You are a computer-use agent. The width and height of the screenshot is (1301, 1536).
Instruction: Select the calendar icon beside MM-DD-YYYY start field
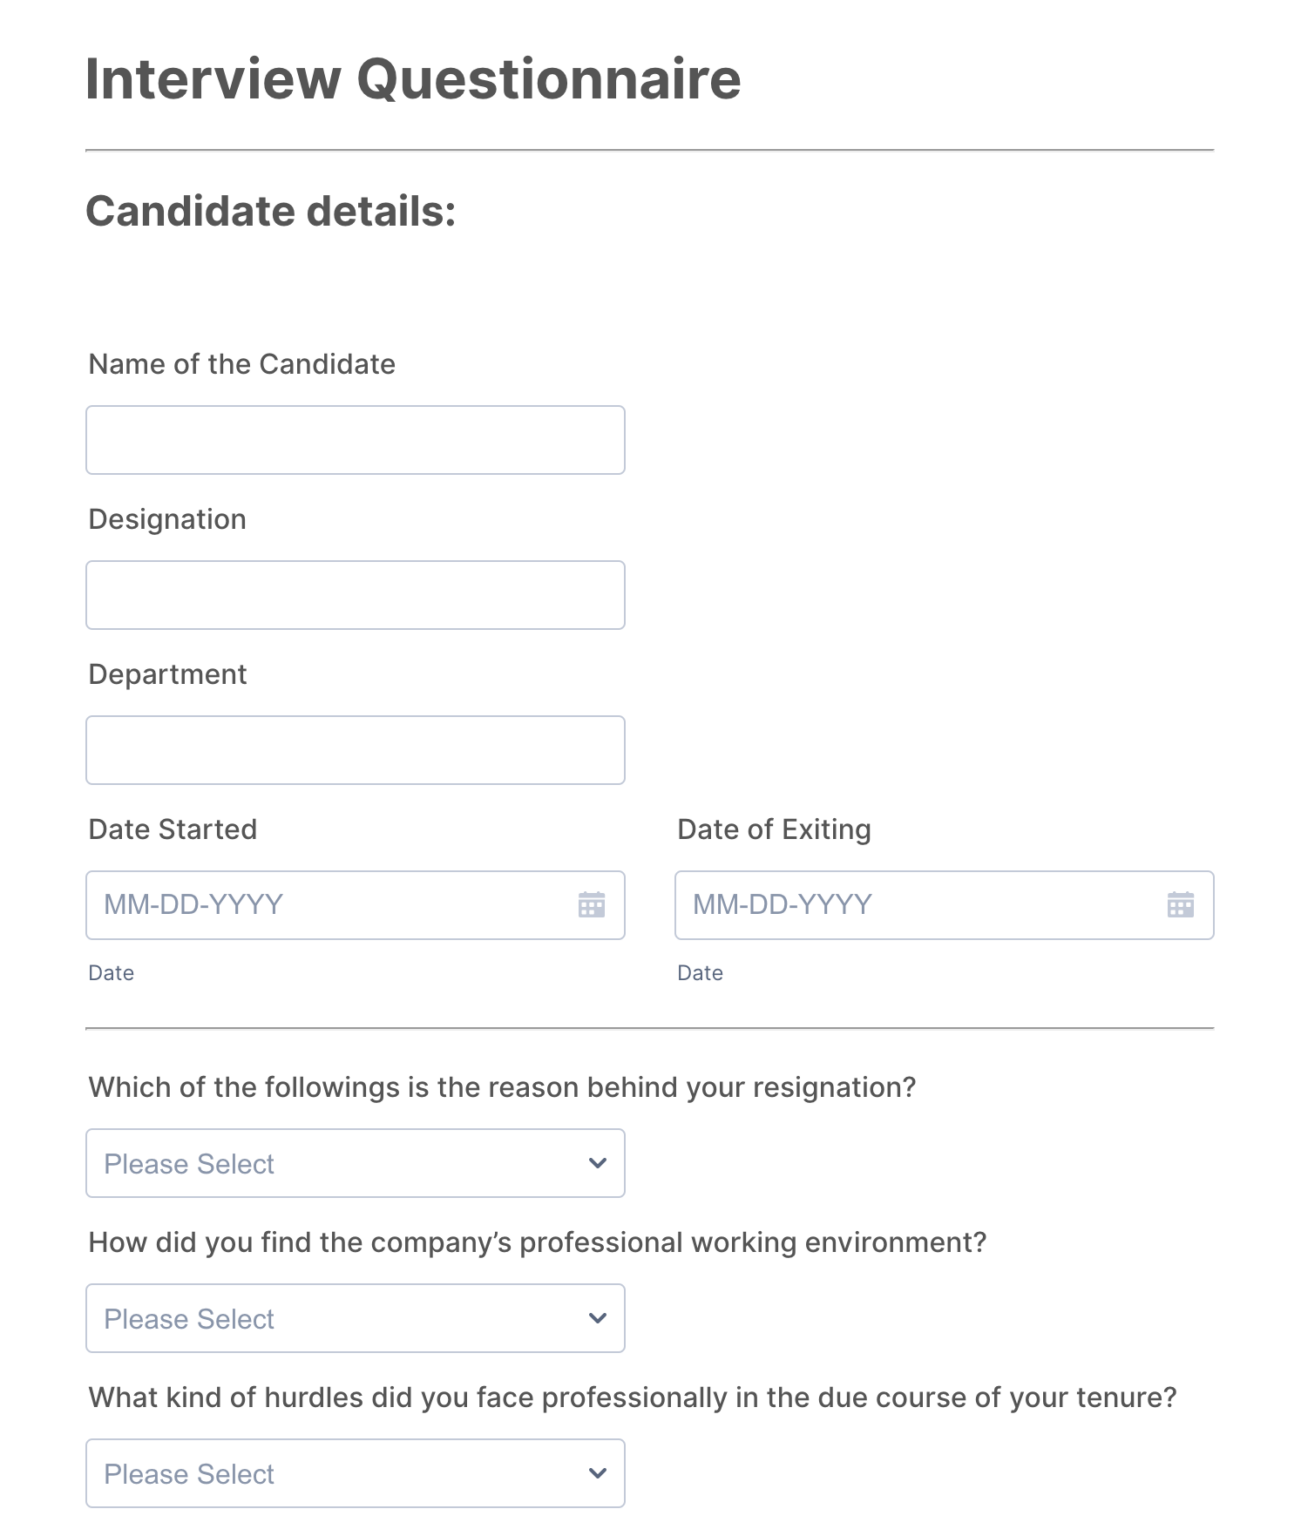[x=592, y=904]
